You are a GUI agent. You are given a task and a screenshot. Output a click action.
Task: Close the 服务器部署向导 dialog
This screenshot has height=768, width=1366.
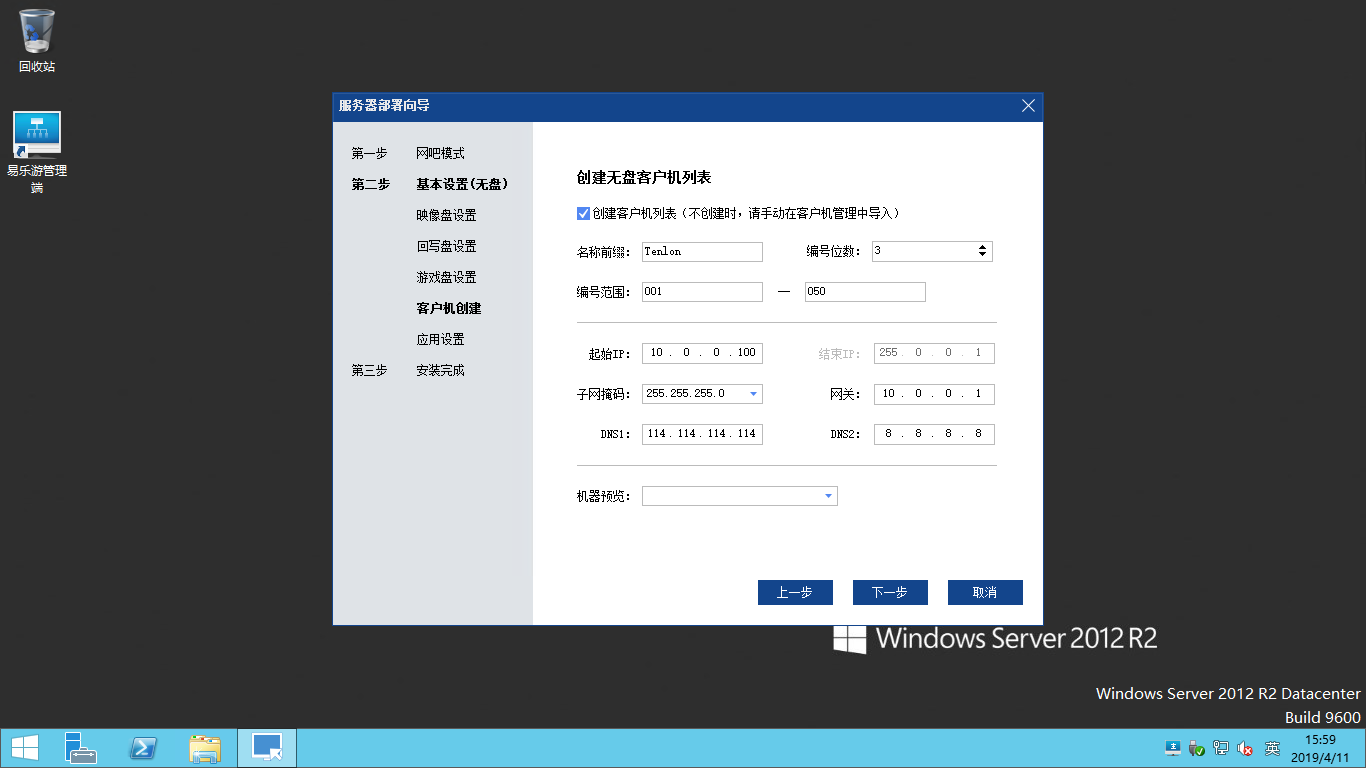click(x=1028, y=106)
